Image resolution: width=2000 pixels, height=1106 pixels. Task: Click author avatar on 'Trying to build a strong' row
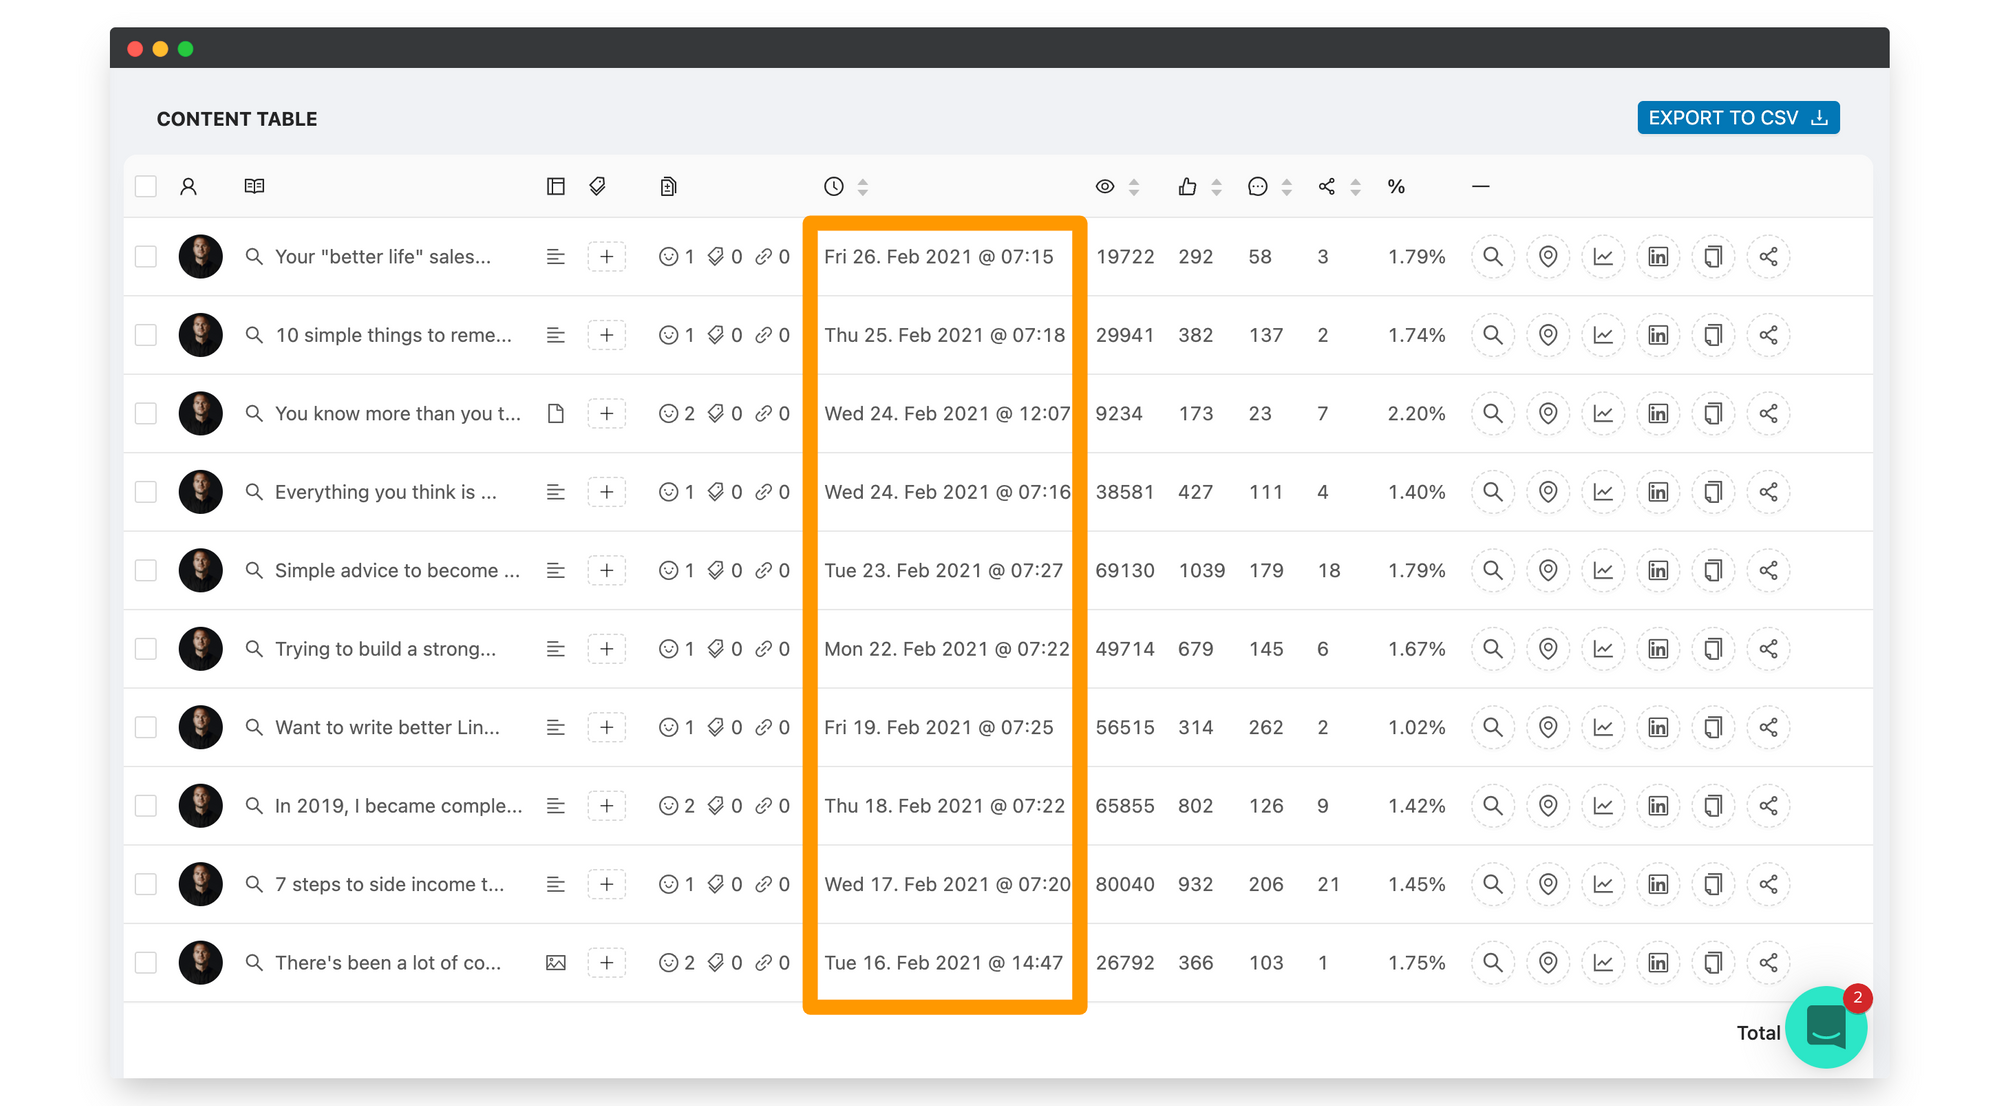(x=200, y=649)
